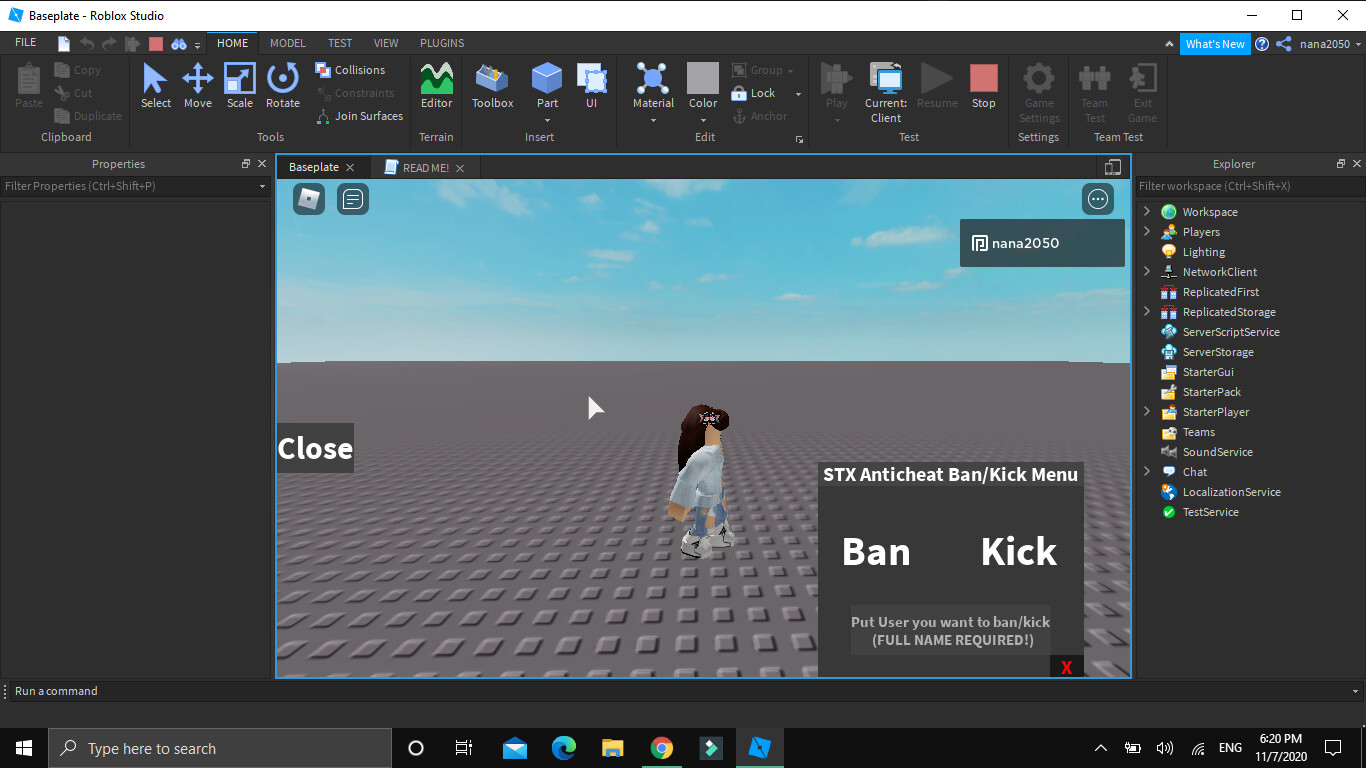
Task: Open the in-game chat icon
Action: (x=353, y=199)
